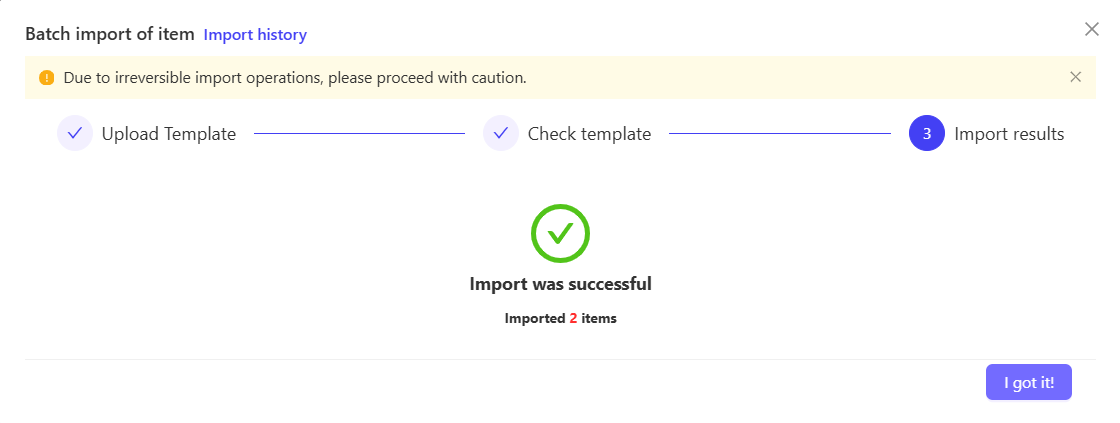Click the Imported 2 items summary text

click(x=561, y=319)
